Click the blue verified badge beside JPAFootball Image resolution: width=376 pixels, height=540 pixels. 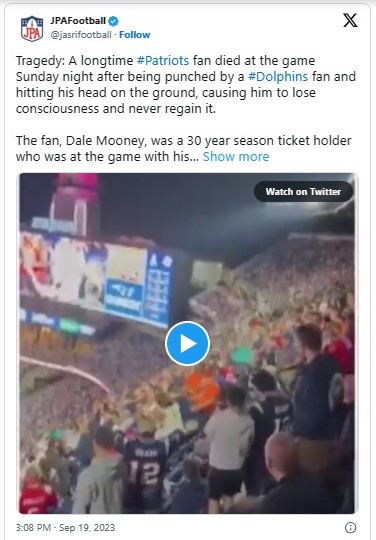tap(113, 21)
